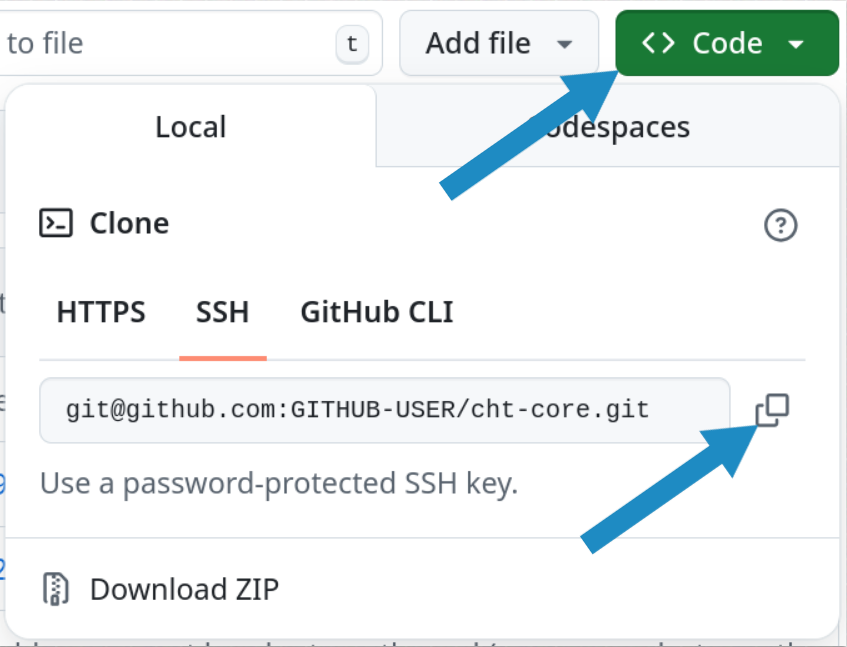Copy the SSH clone URL to clipboard
Viewport: 847px width, 647px height.
pos(772,410)
